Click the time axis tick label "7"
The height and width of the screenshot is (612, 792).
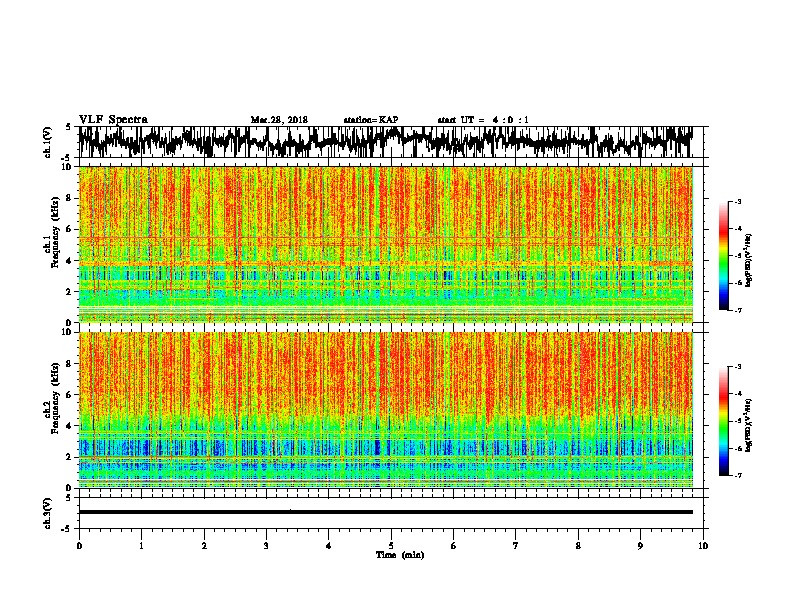pyautogui.click(x=516, y=546)
